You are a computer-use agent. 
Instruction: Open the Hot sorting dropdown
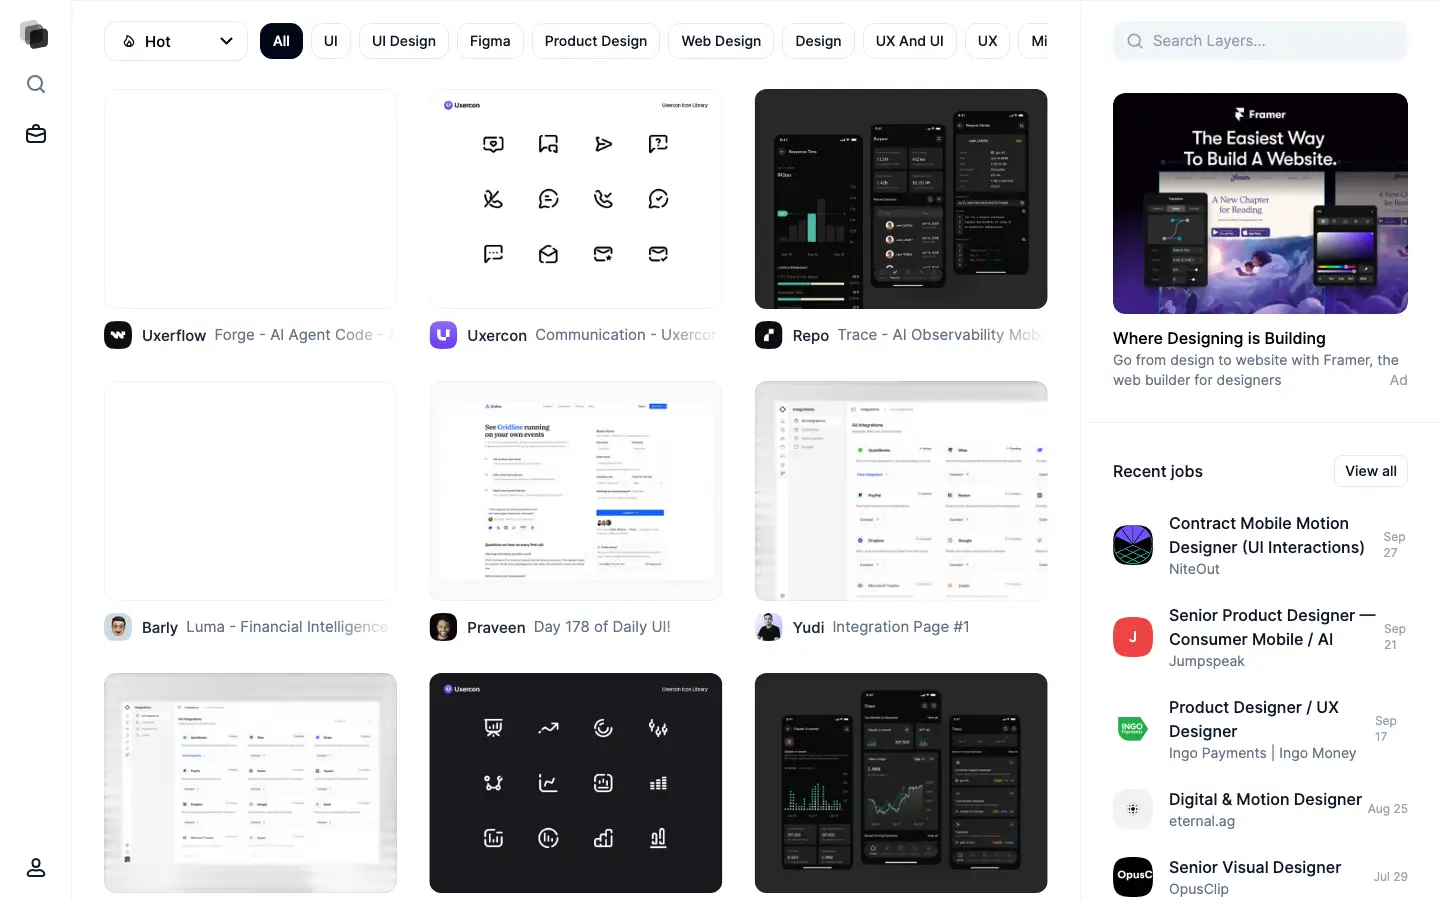coord(176,41)
